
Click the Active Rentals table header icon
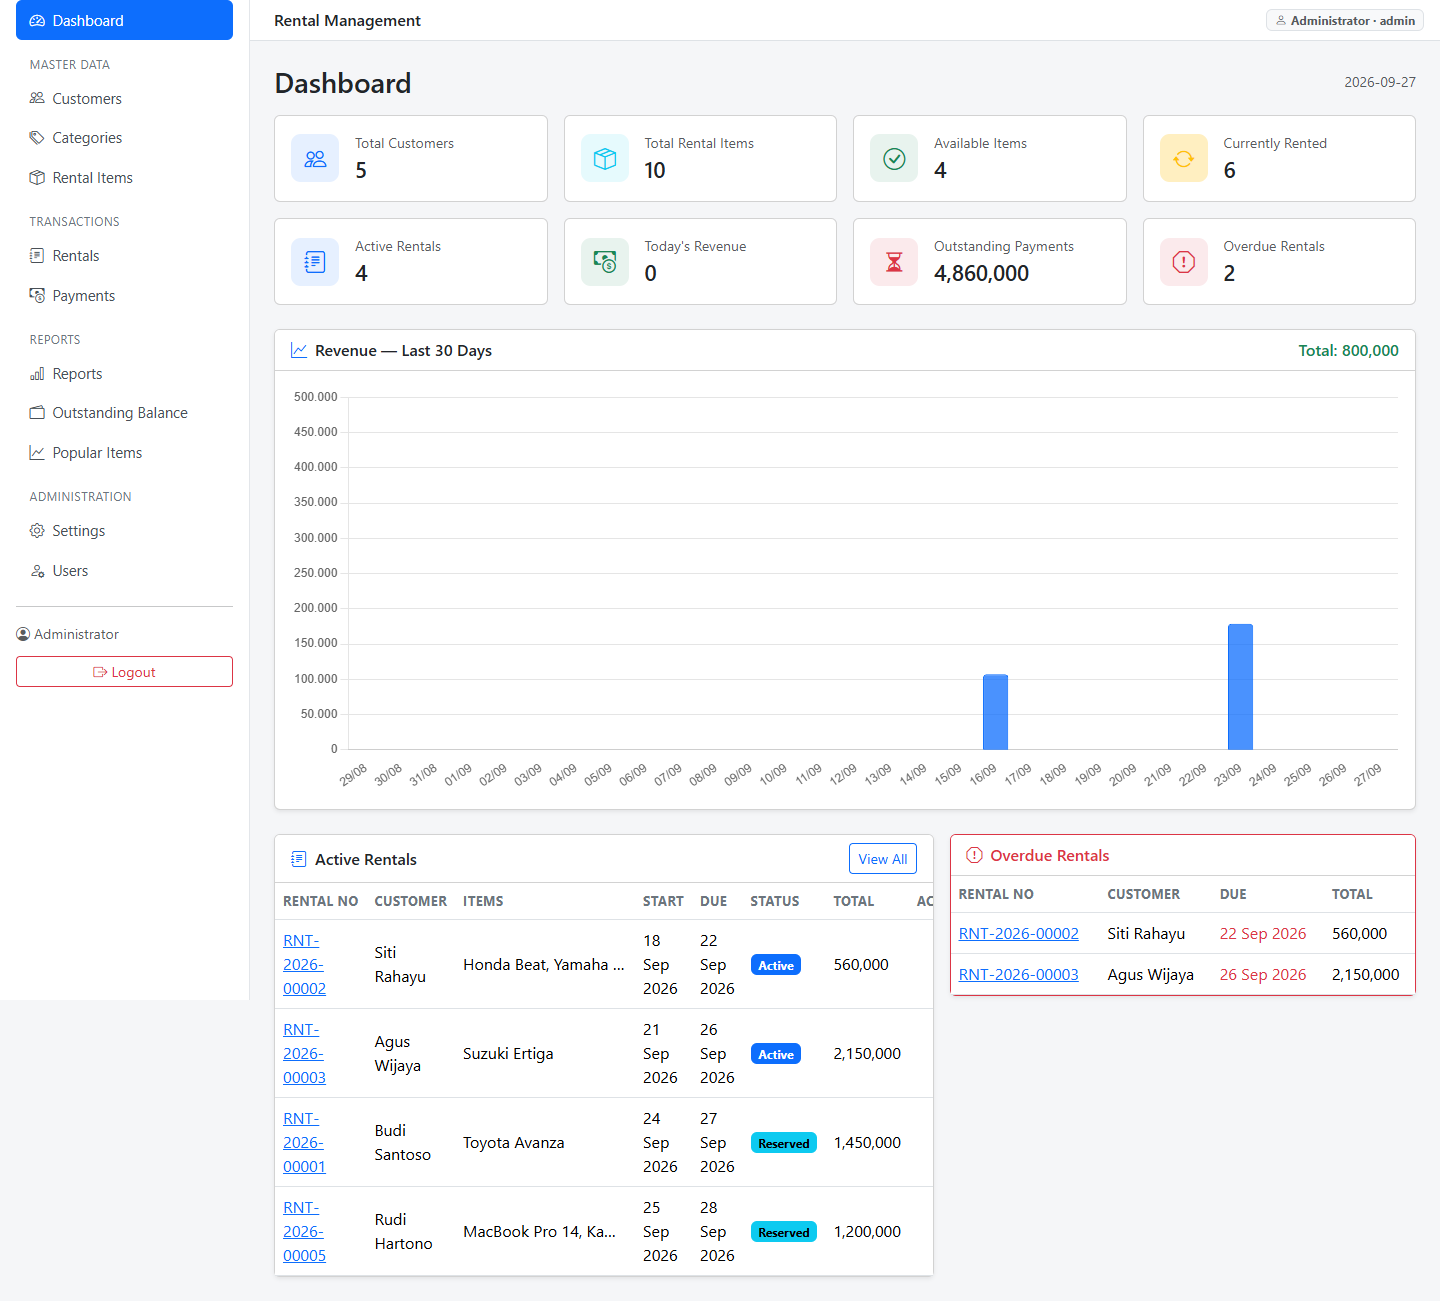[299, 859]
